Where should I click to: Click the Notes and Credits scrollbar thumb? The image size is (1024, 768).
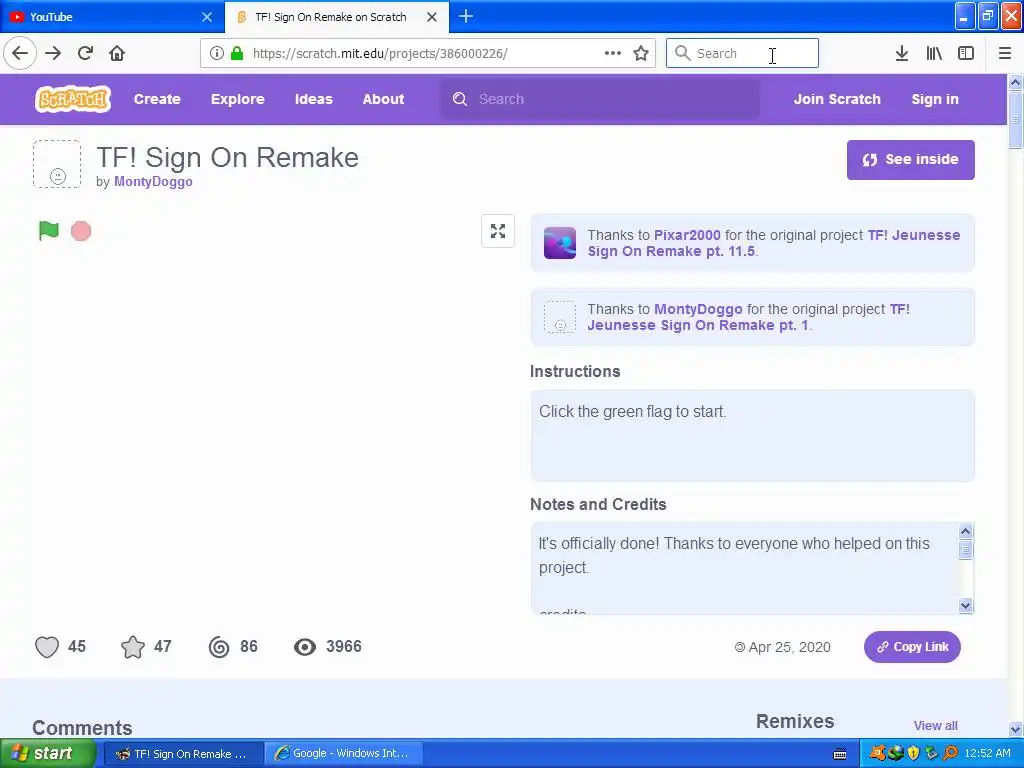click(x=965, y=550)
